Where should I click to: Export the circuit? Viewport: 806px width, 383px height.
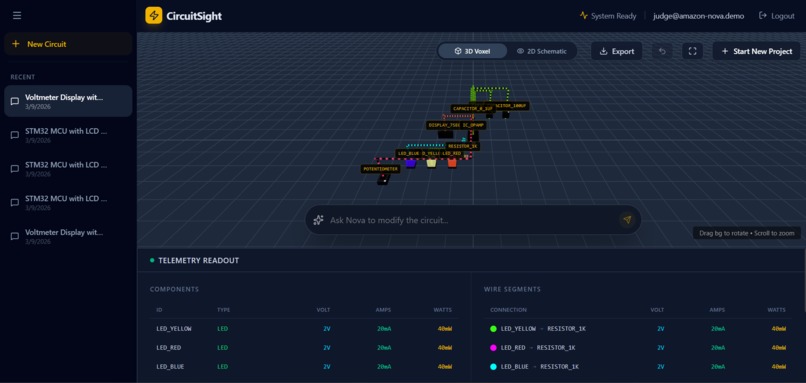(616, 51)
